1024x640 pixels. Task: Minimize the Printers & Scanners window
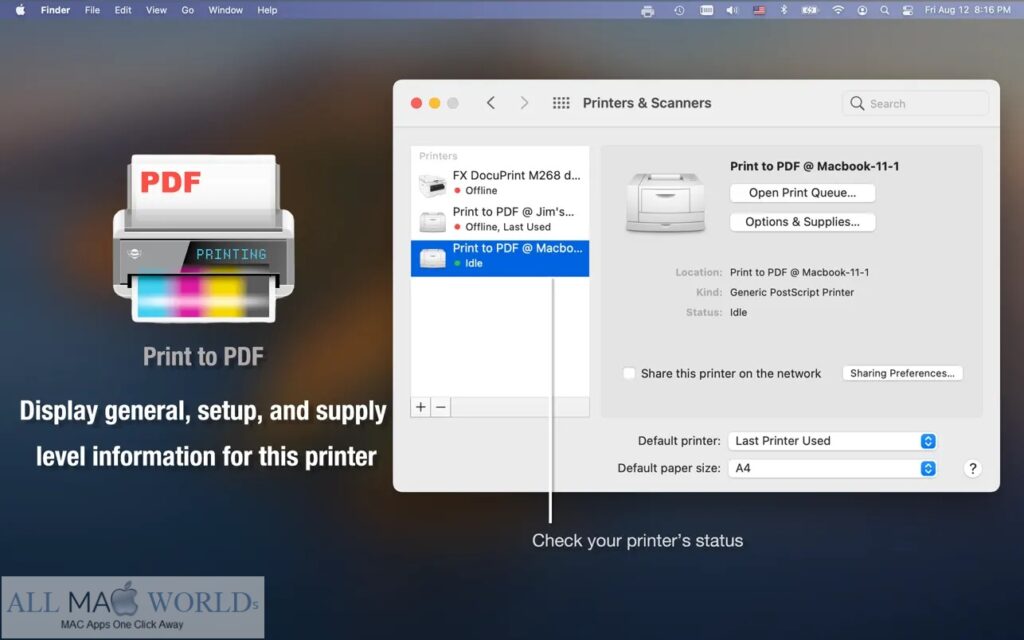(x=434, y=103)
